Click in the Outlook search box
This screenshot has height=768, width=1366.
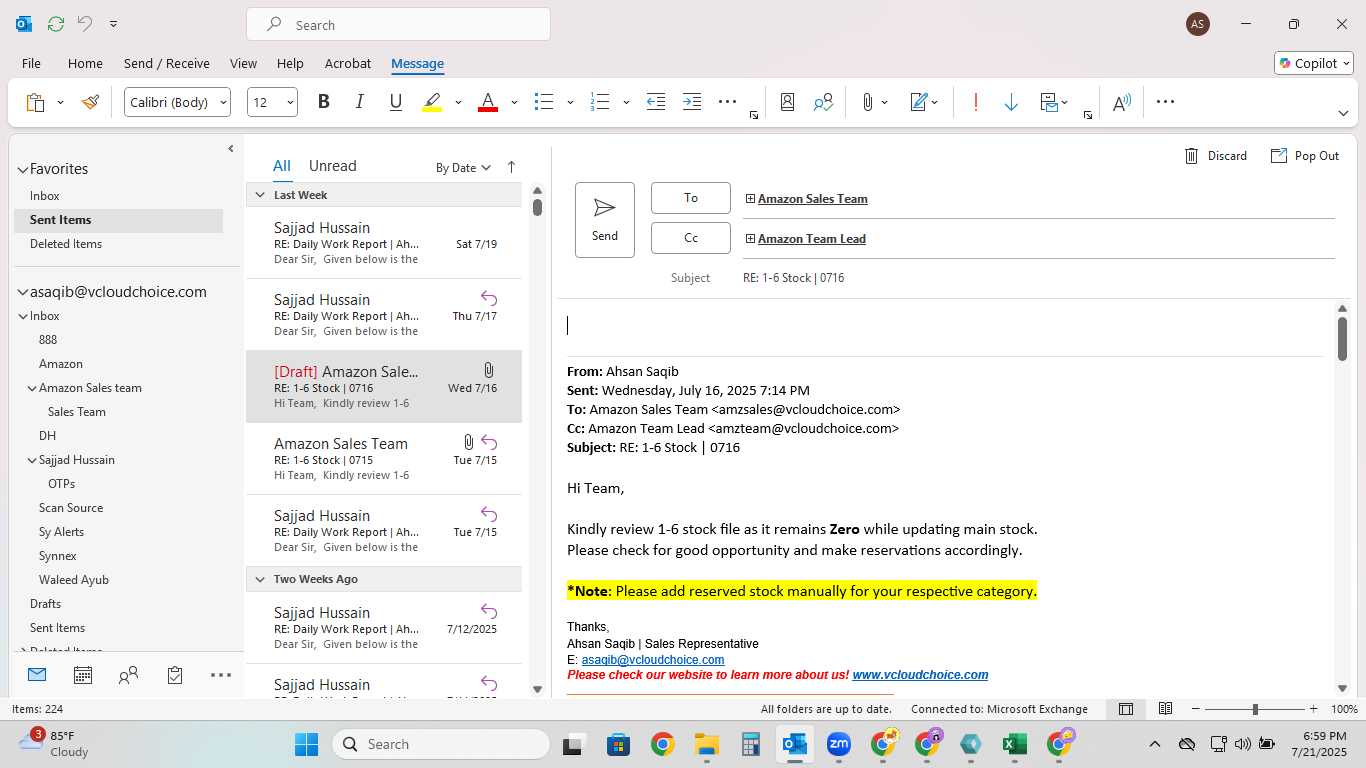click(x=398, y=25)
